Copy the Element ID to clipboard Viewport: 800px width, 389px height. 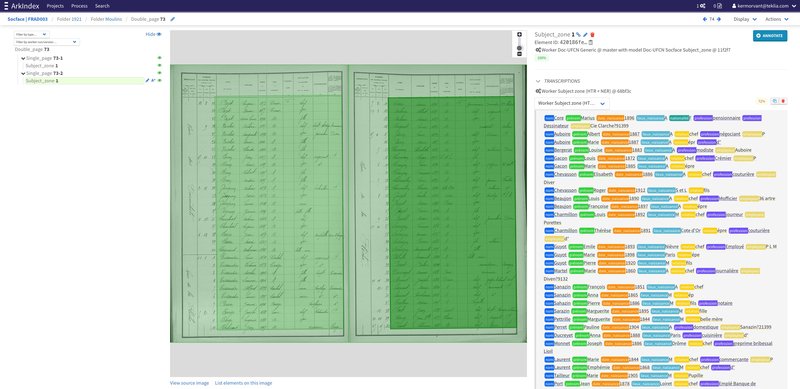(591, 42)
